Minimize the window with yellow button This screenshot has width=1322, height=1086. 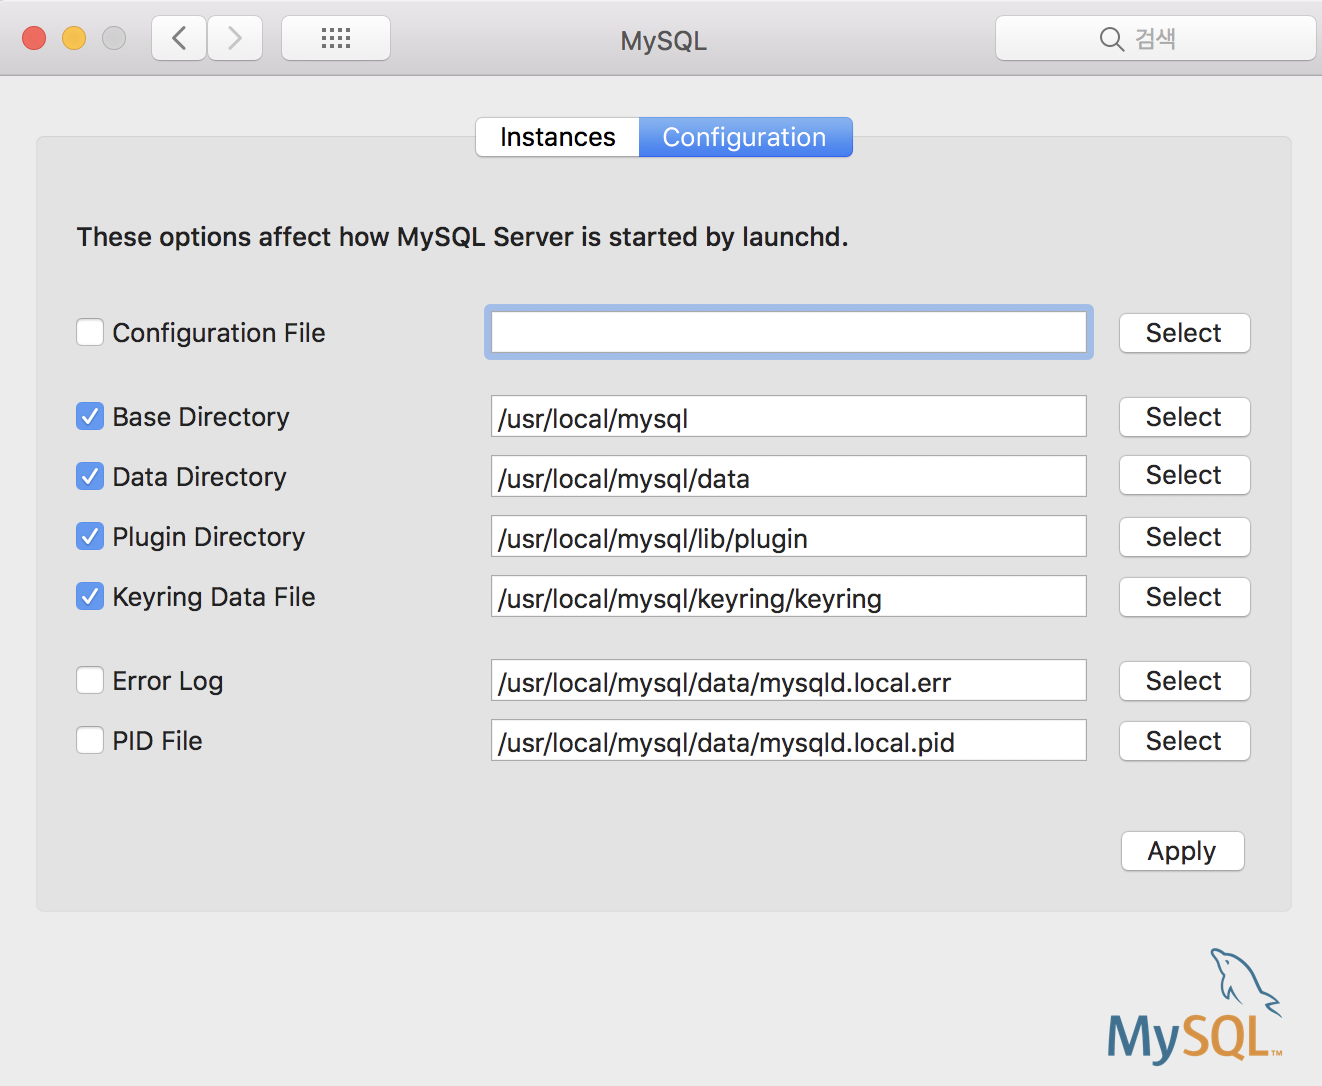74,38
